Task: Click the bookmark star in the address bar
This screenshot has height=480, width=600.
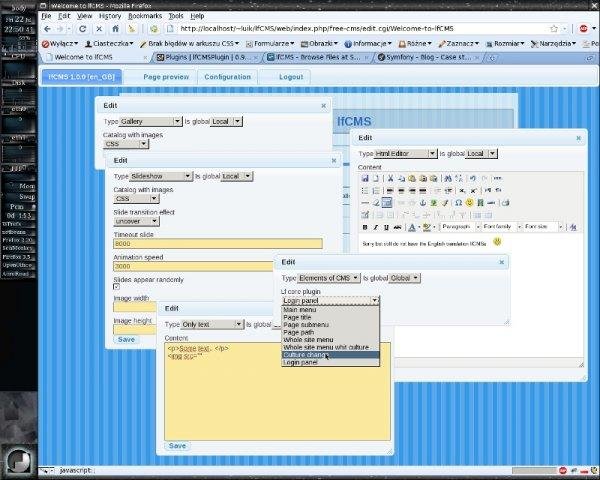Action: click(554, 29)
